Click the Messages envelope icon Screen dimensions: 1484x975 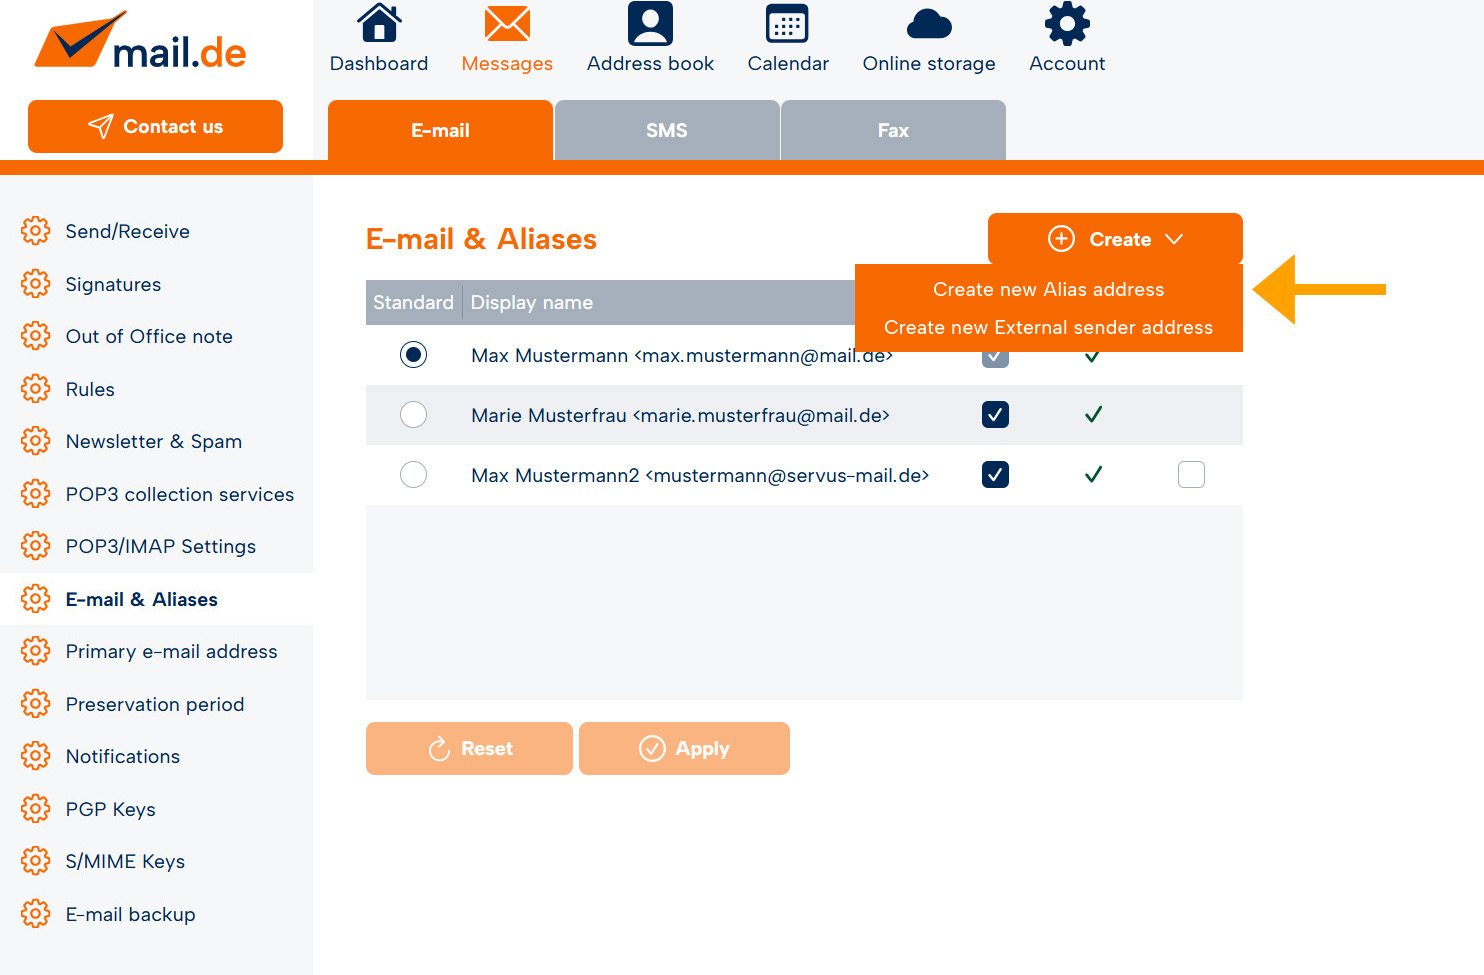coord(507,24)
